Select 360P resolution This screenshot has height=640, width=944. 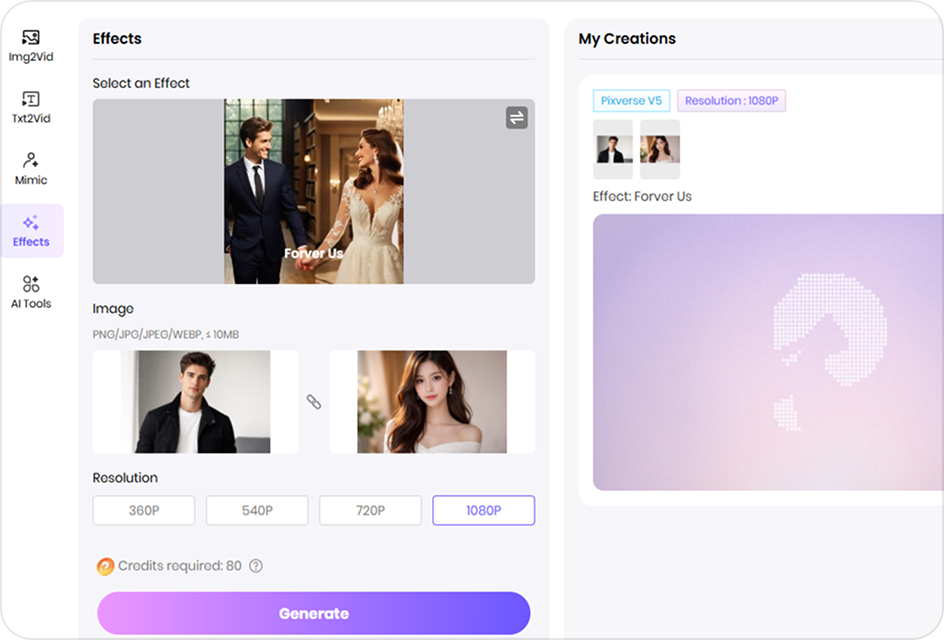pyautogui.click(x=143, y=510)
